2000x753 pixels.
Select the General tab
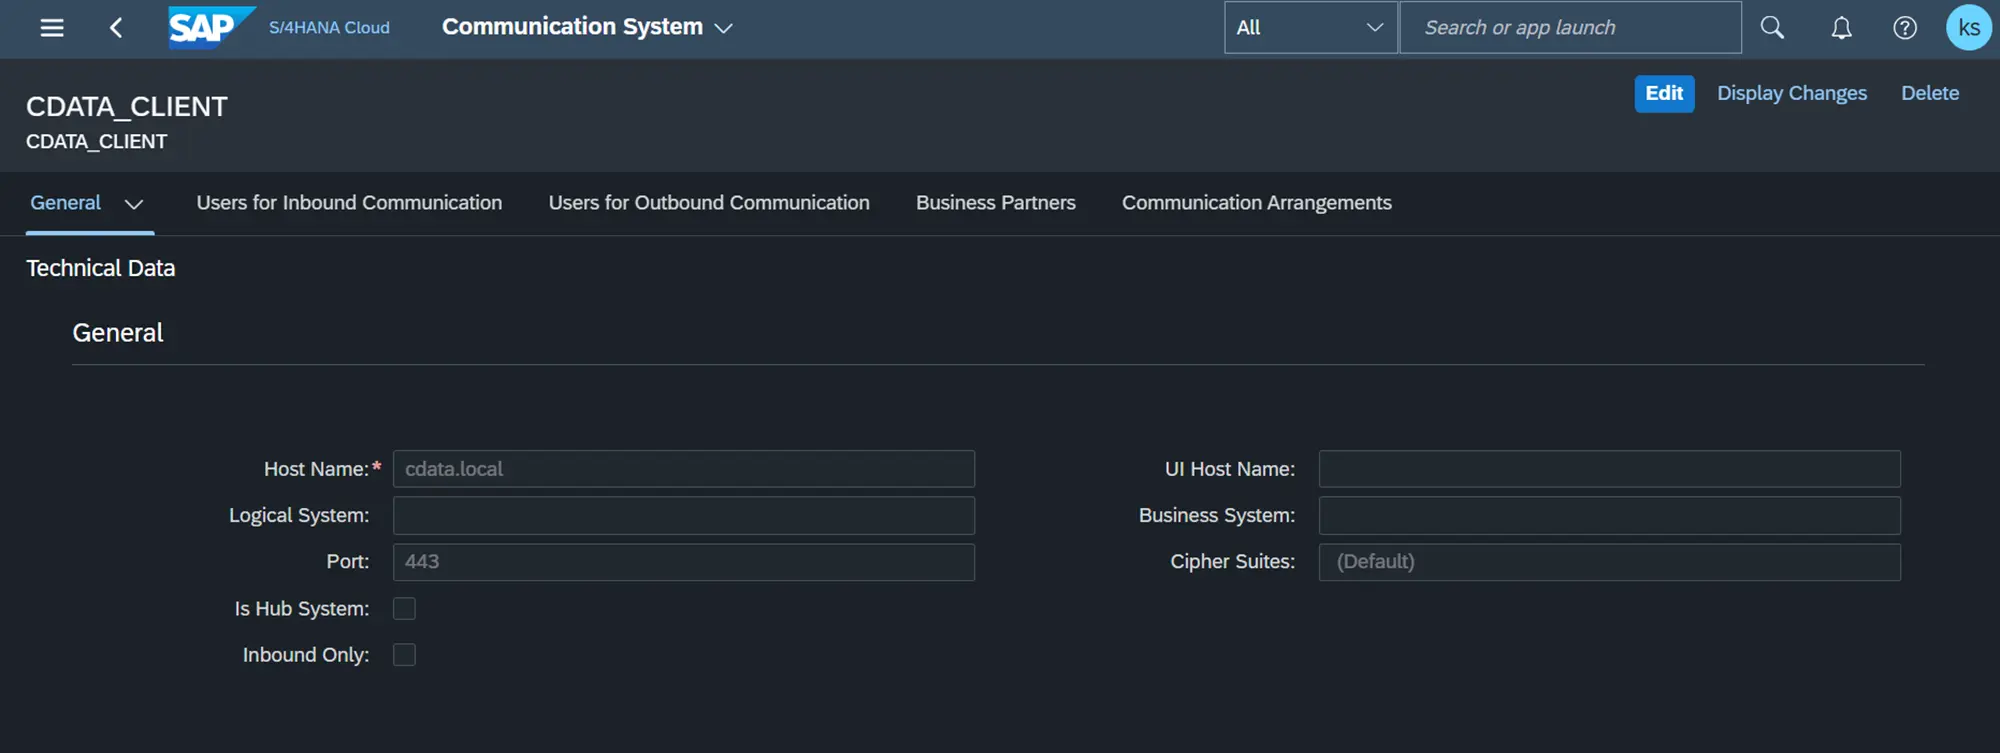pos(66,203)
